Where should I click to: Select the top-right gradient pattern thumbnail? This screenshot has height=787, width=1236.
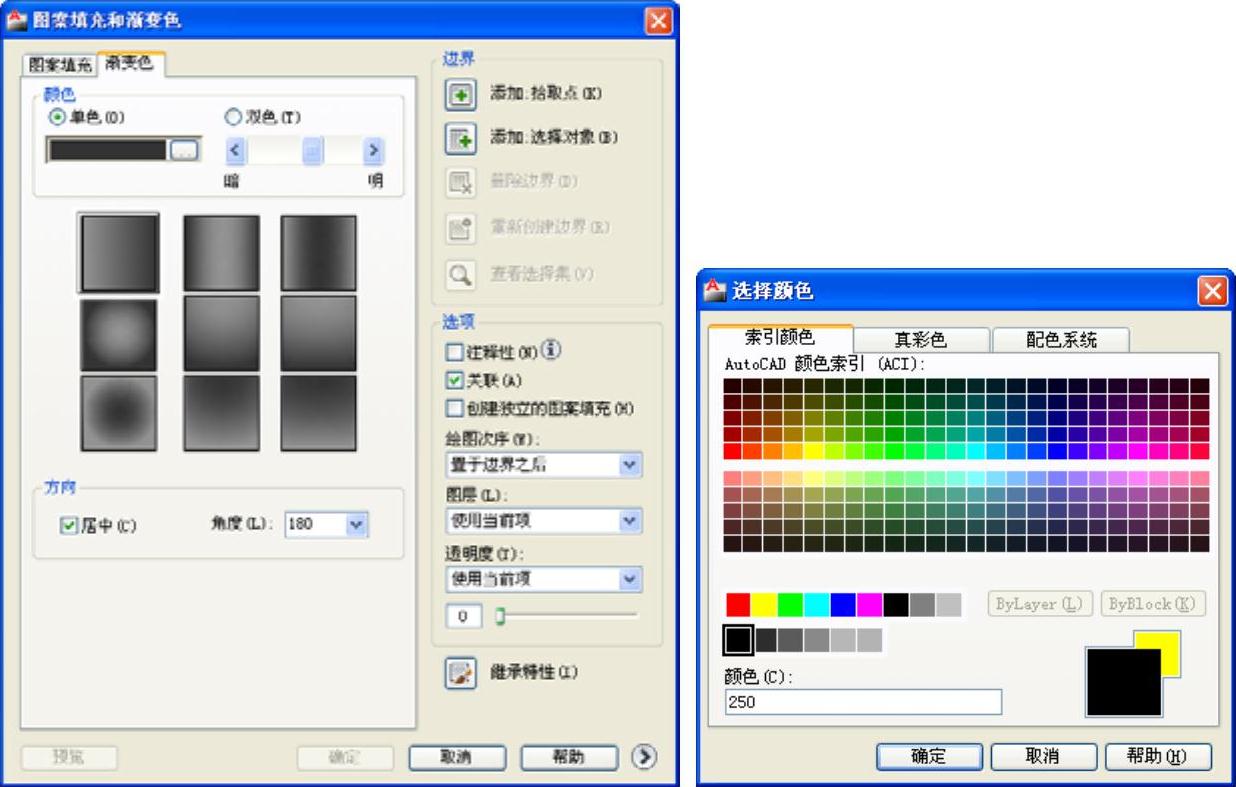(319, 254)
